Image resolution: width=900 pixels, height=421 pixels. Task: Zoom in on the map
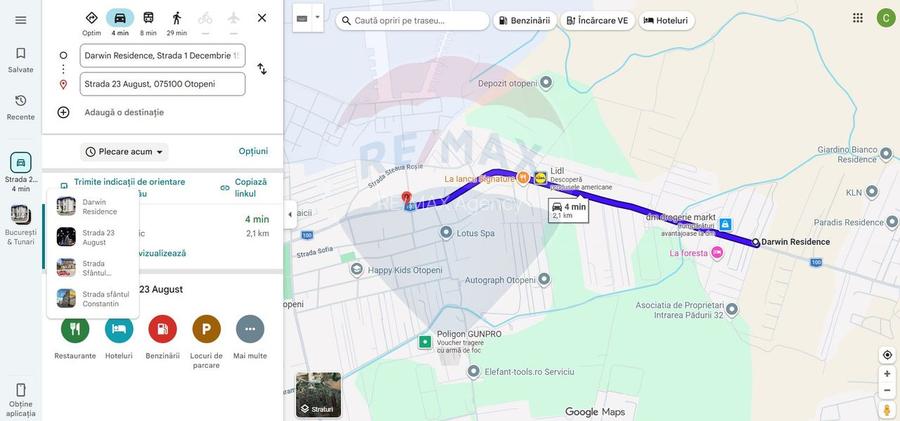887,374
